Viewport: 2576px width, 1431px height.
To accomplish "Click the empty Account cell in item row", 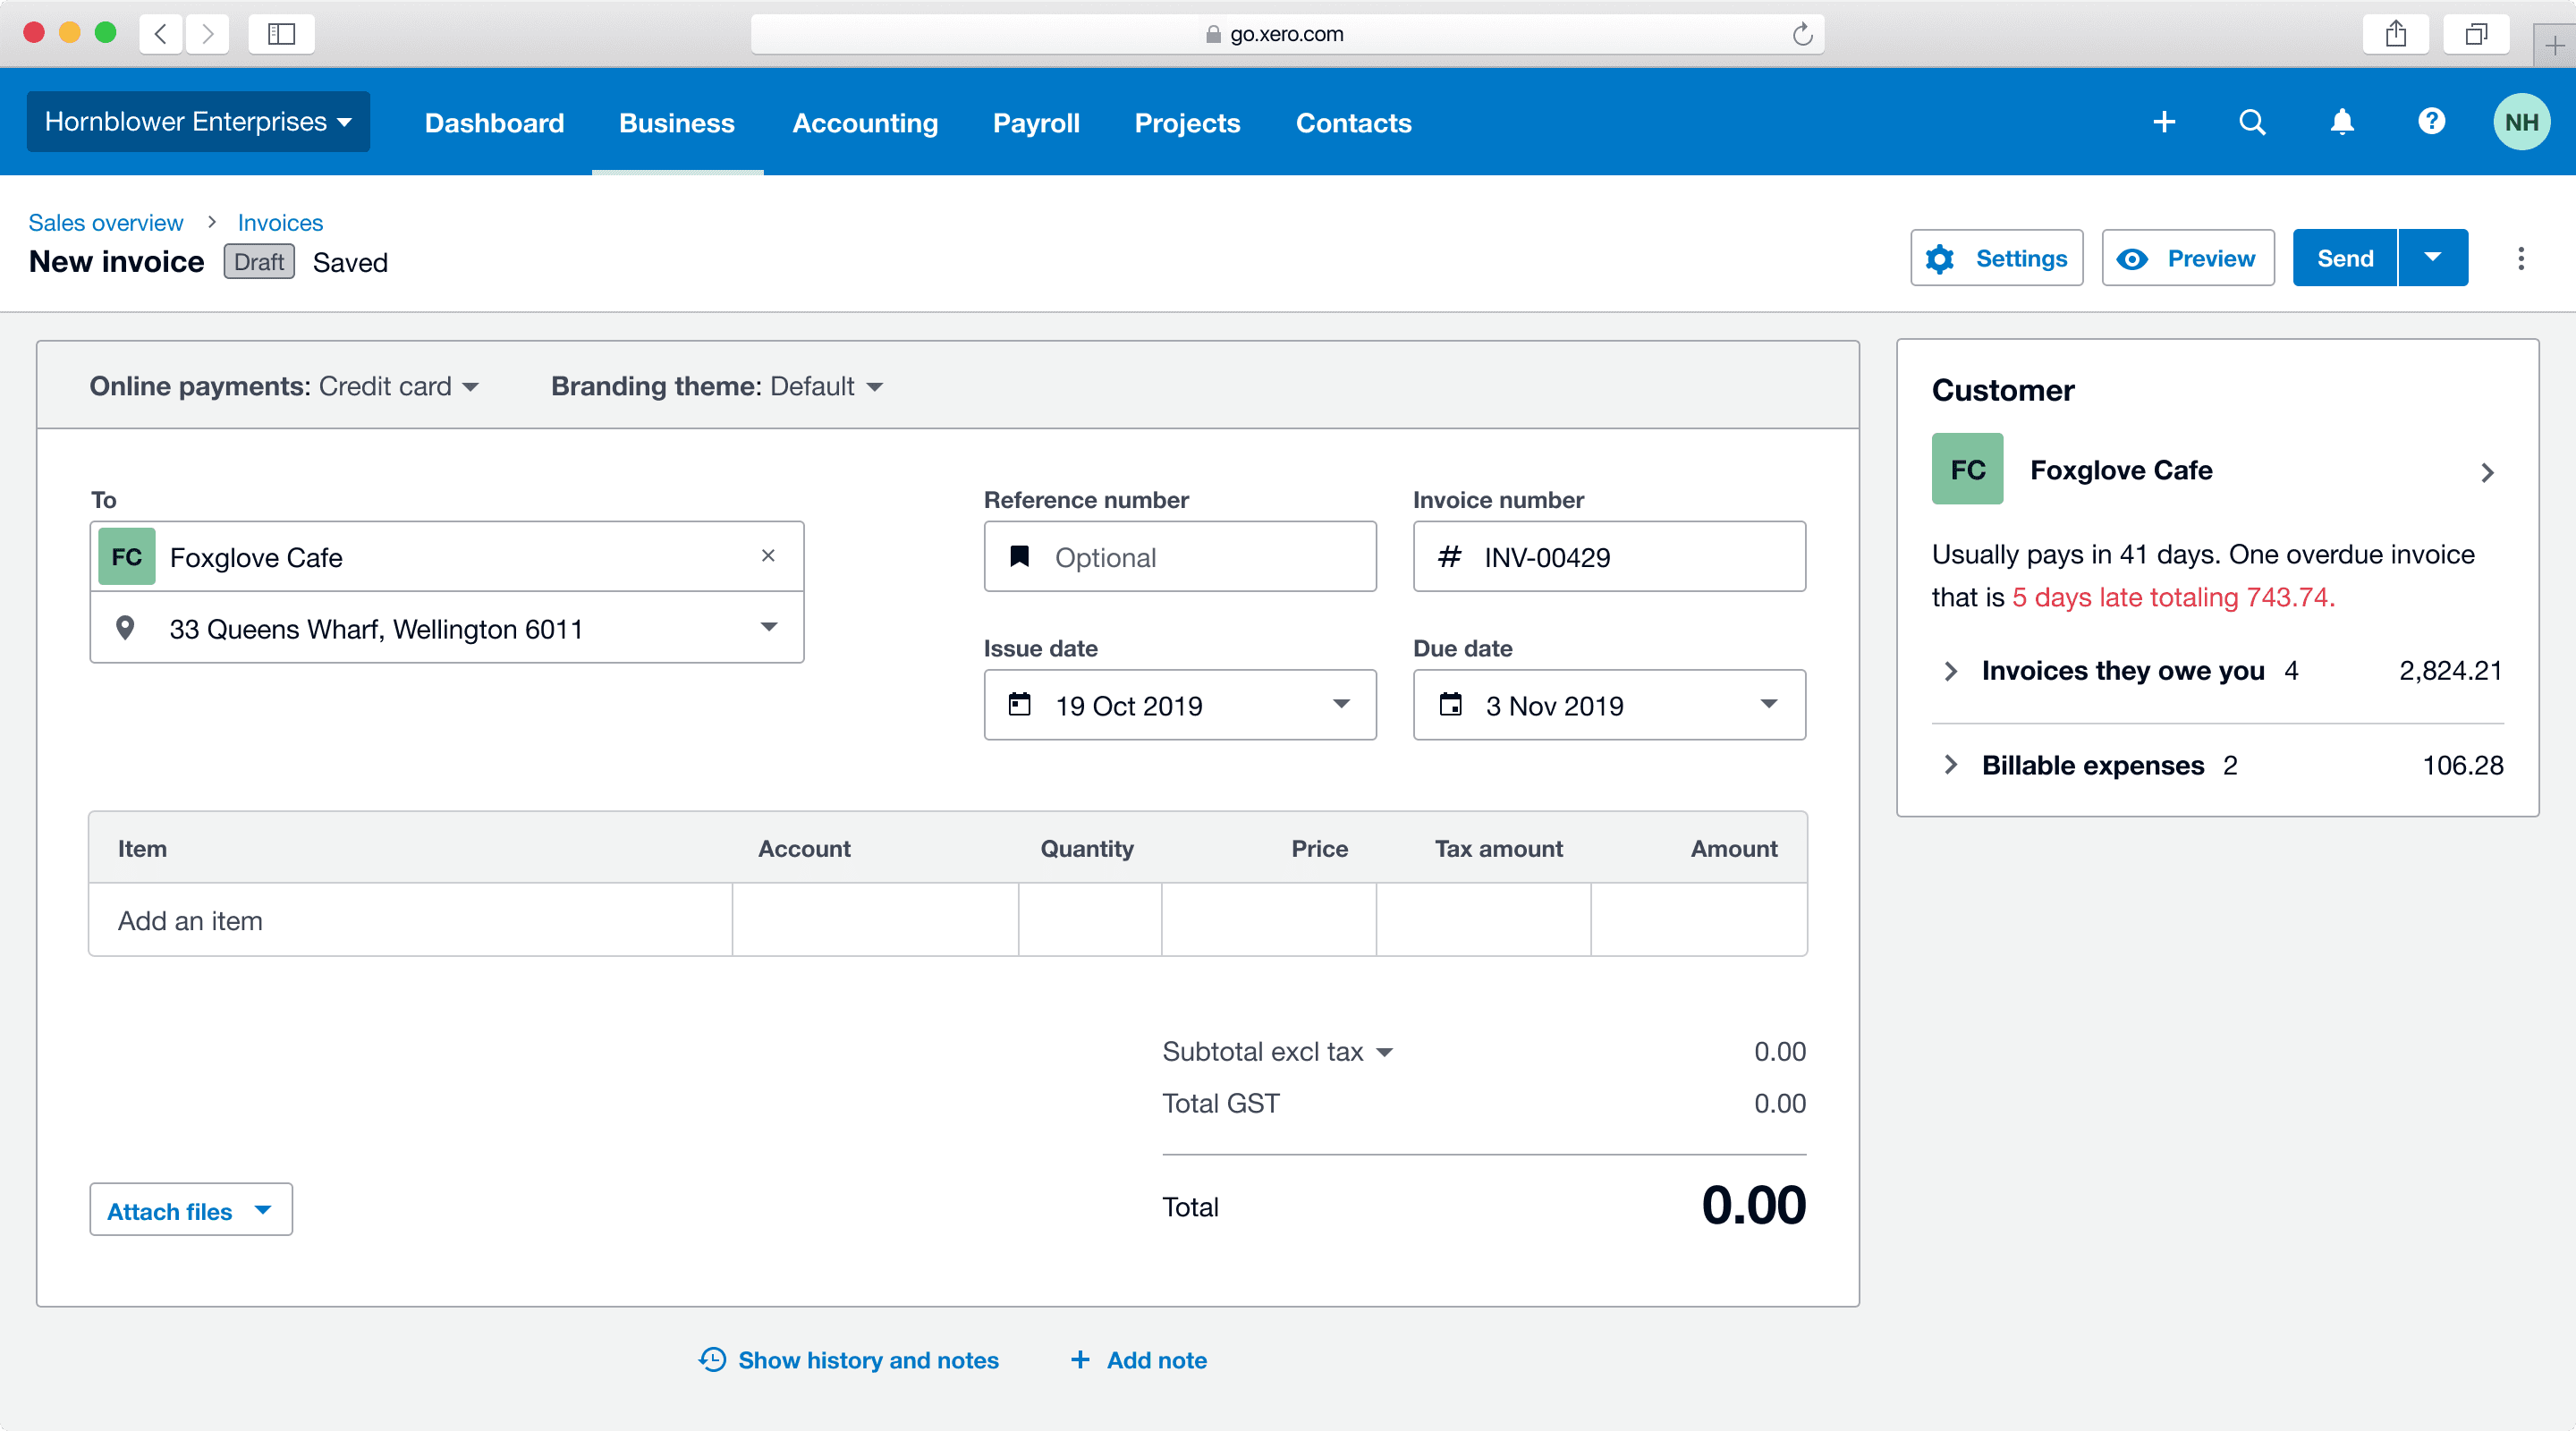I will (875, 920).
